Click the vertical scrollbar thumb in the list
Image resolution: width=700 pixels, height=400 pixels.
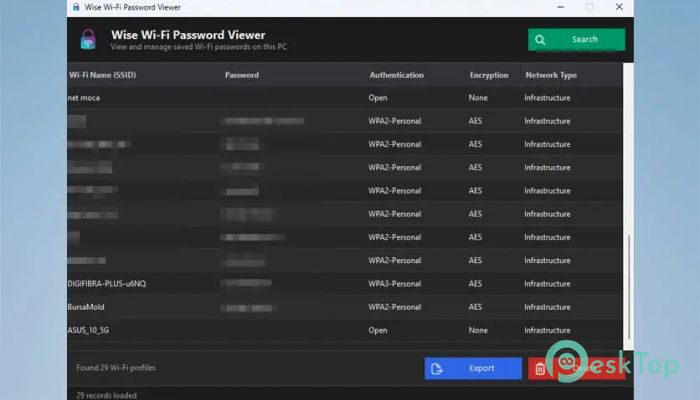(x=629, y=287)
